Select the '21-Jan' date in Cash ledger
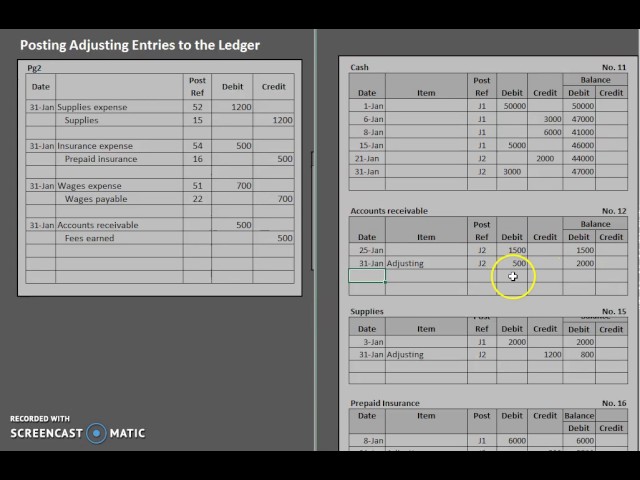 (x=367, y=158)
